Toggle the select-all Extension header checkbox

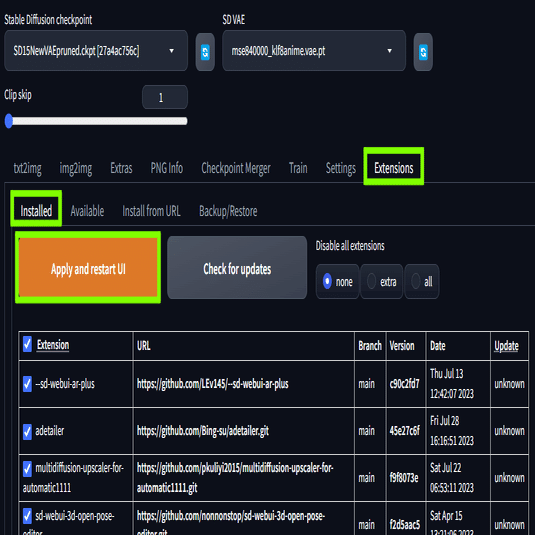[27, 344]
